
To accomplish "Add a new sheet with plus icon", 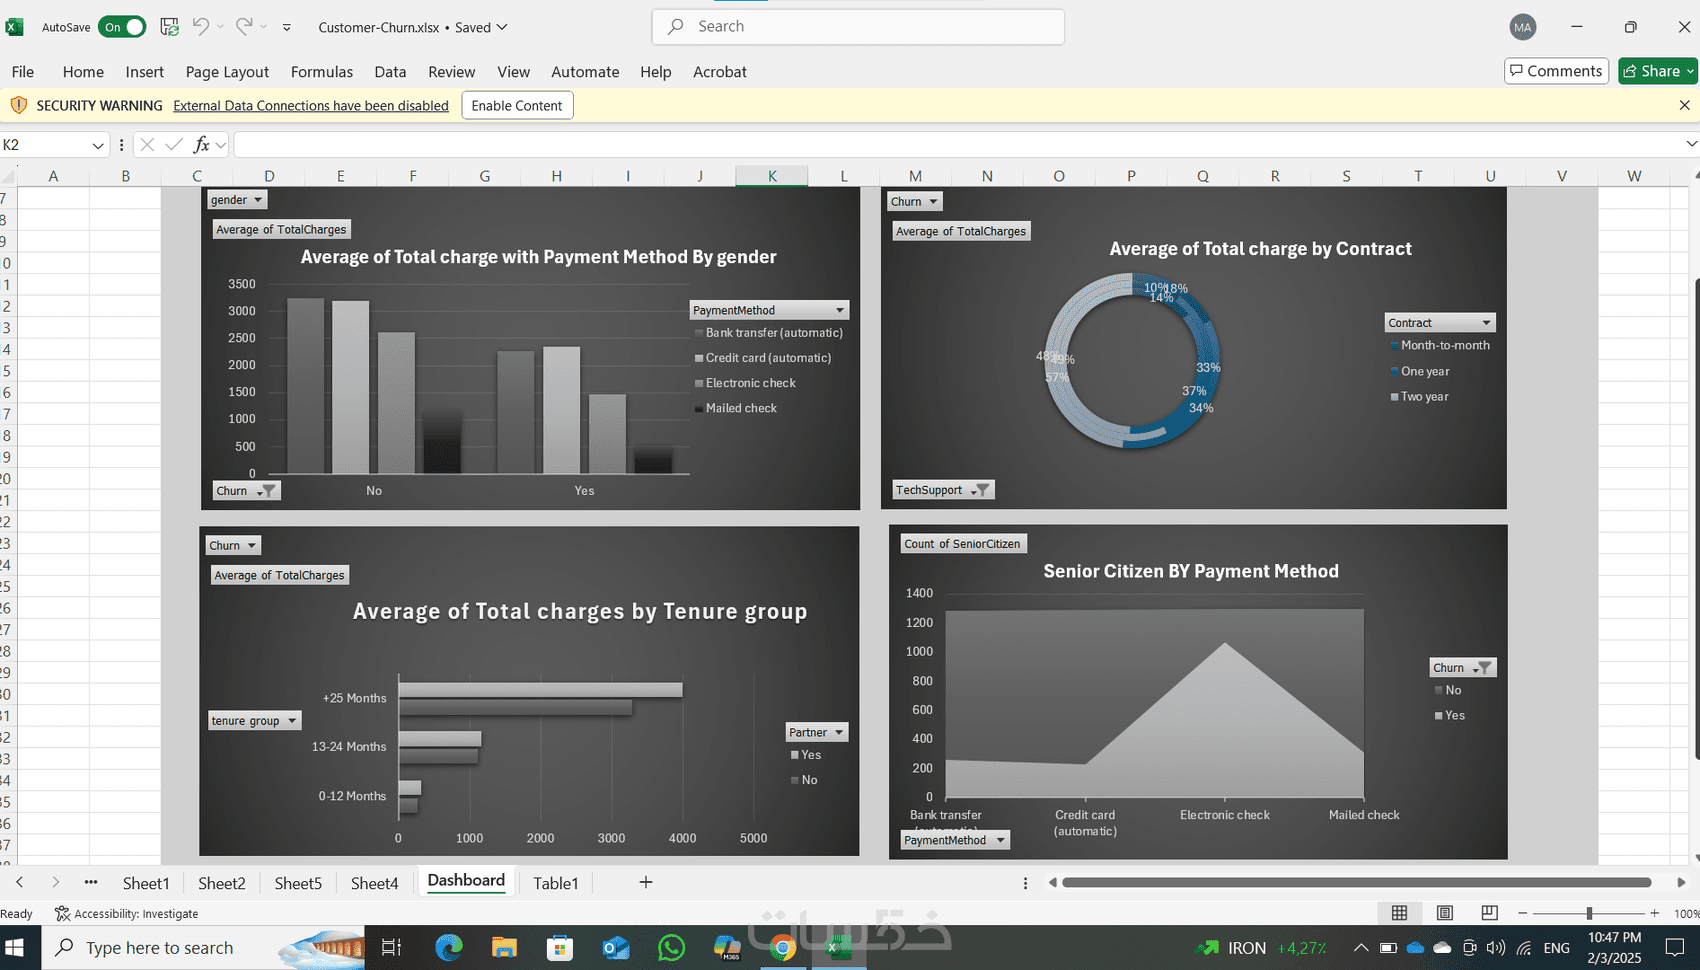I will 646,882.
